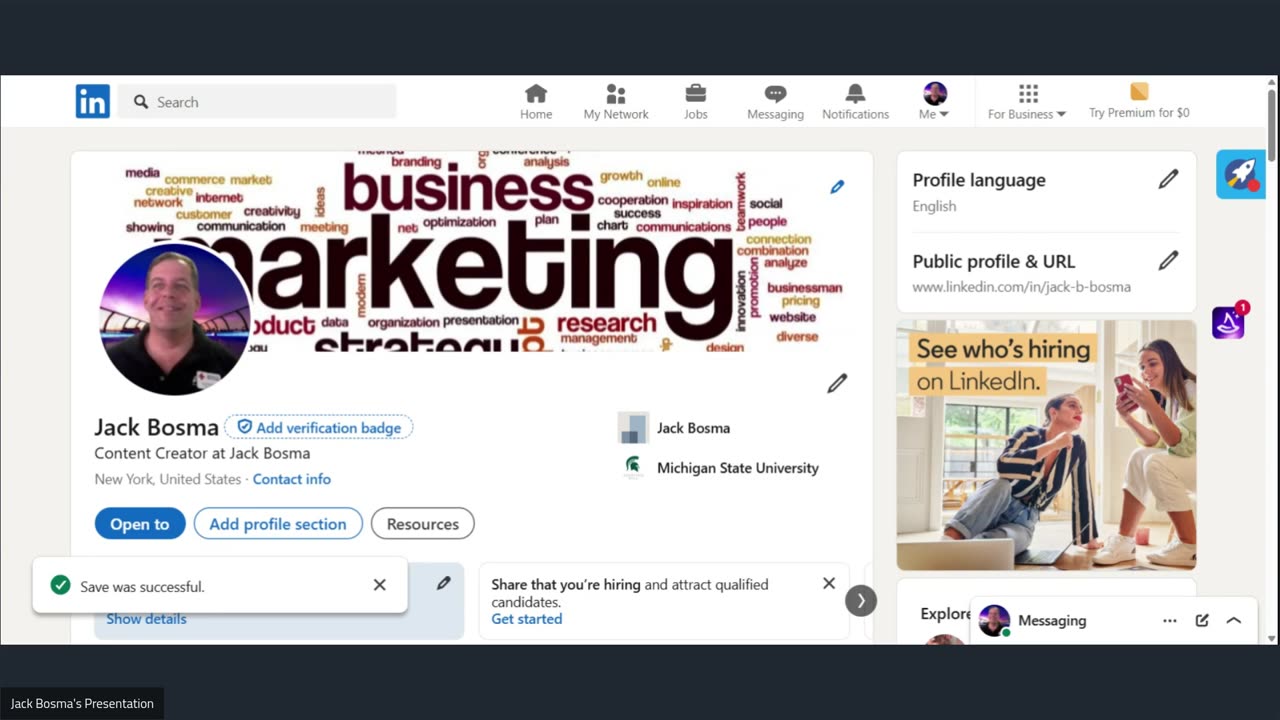This screenshot has height=720, width=1280.
Task: Click the Get started link
Action: pos(527,619)
